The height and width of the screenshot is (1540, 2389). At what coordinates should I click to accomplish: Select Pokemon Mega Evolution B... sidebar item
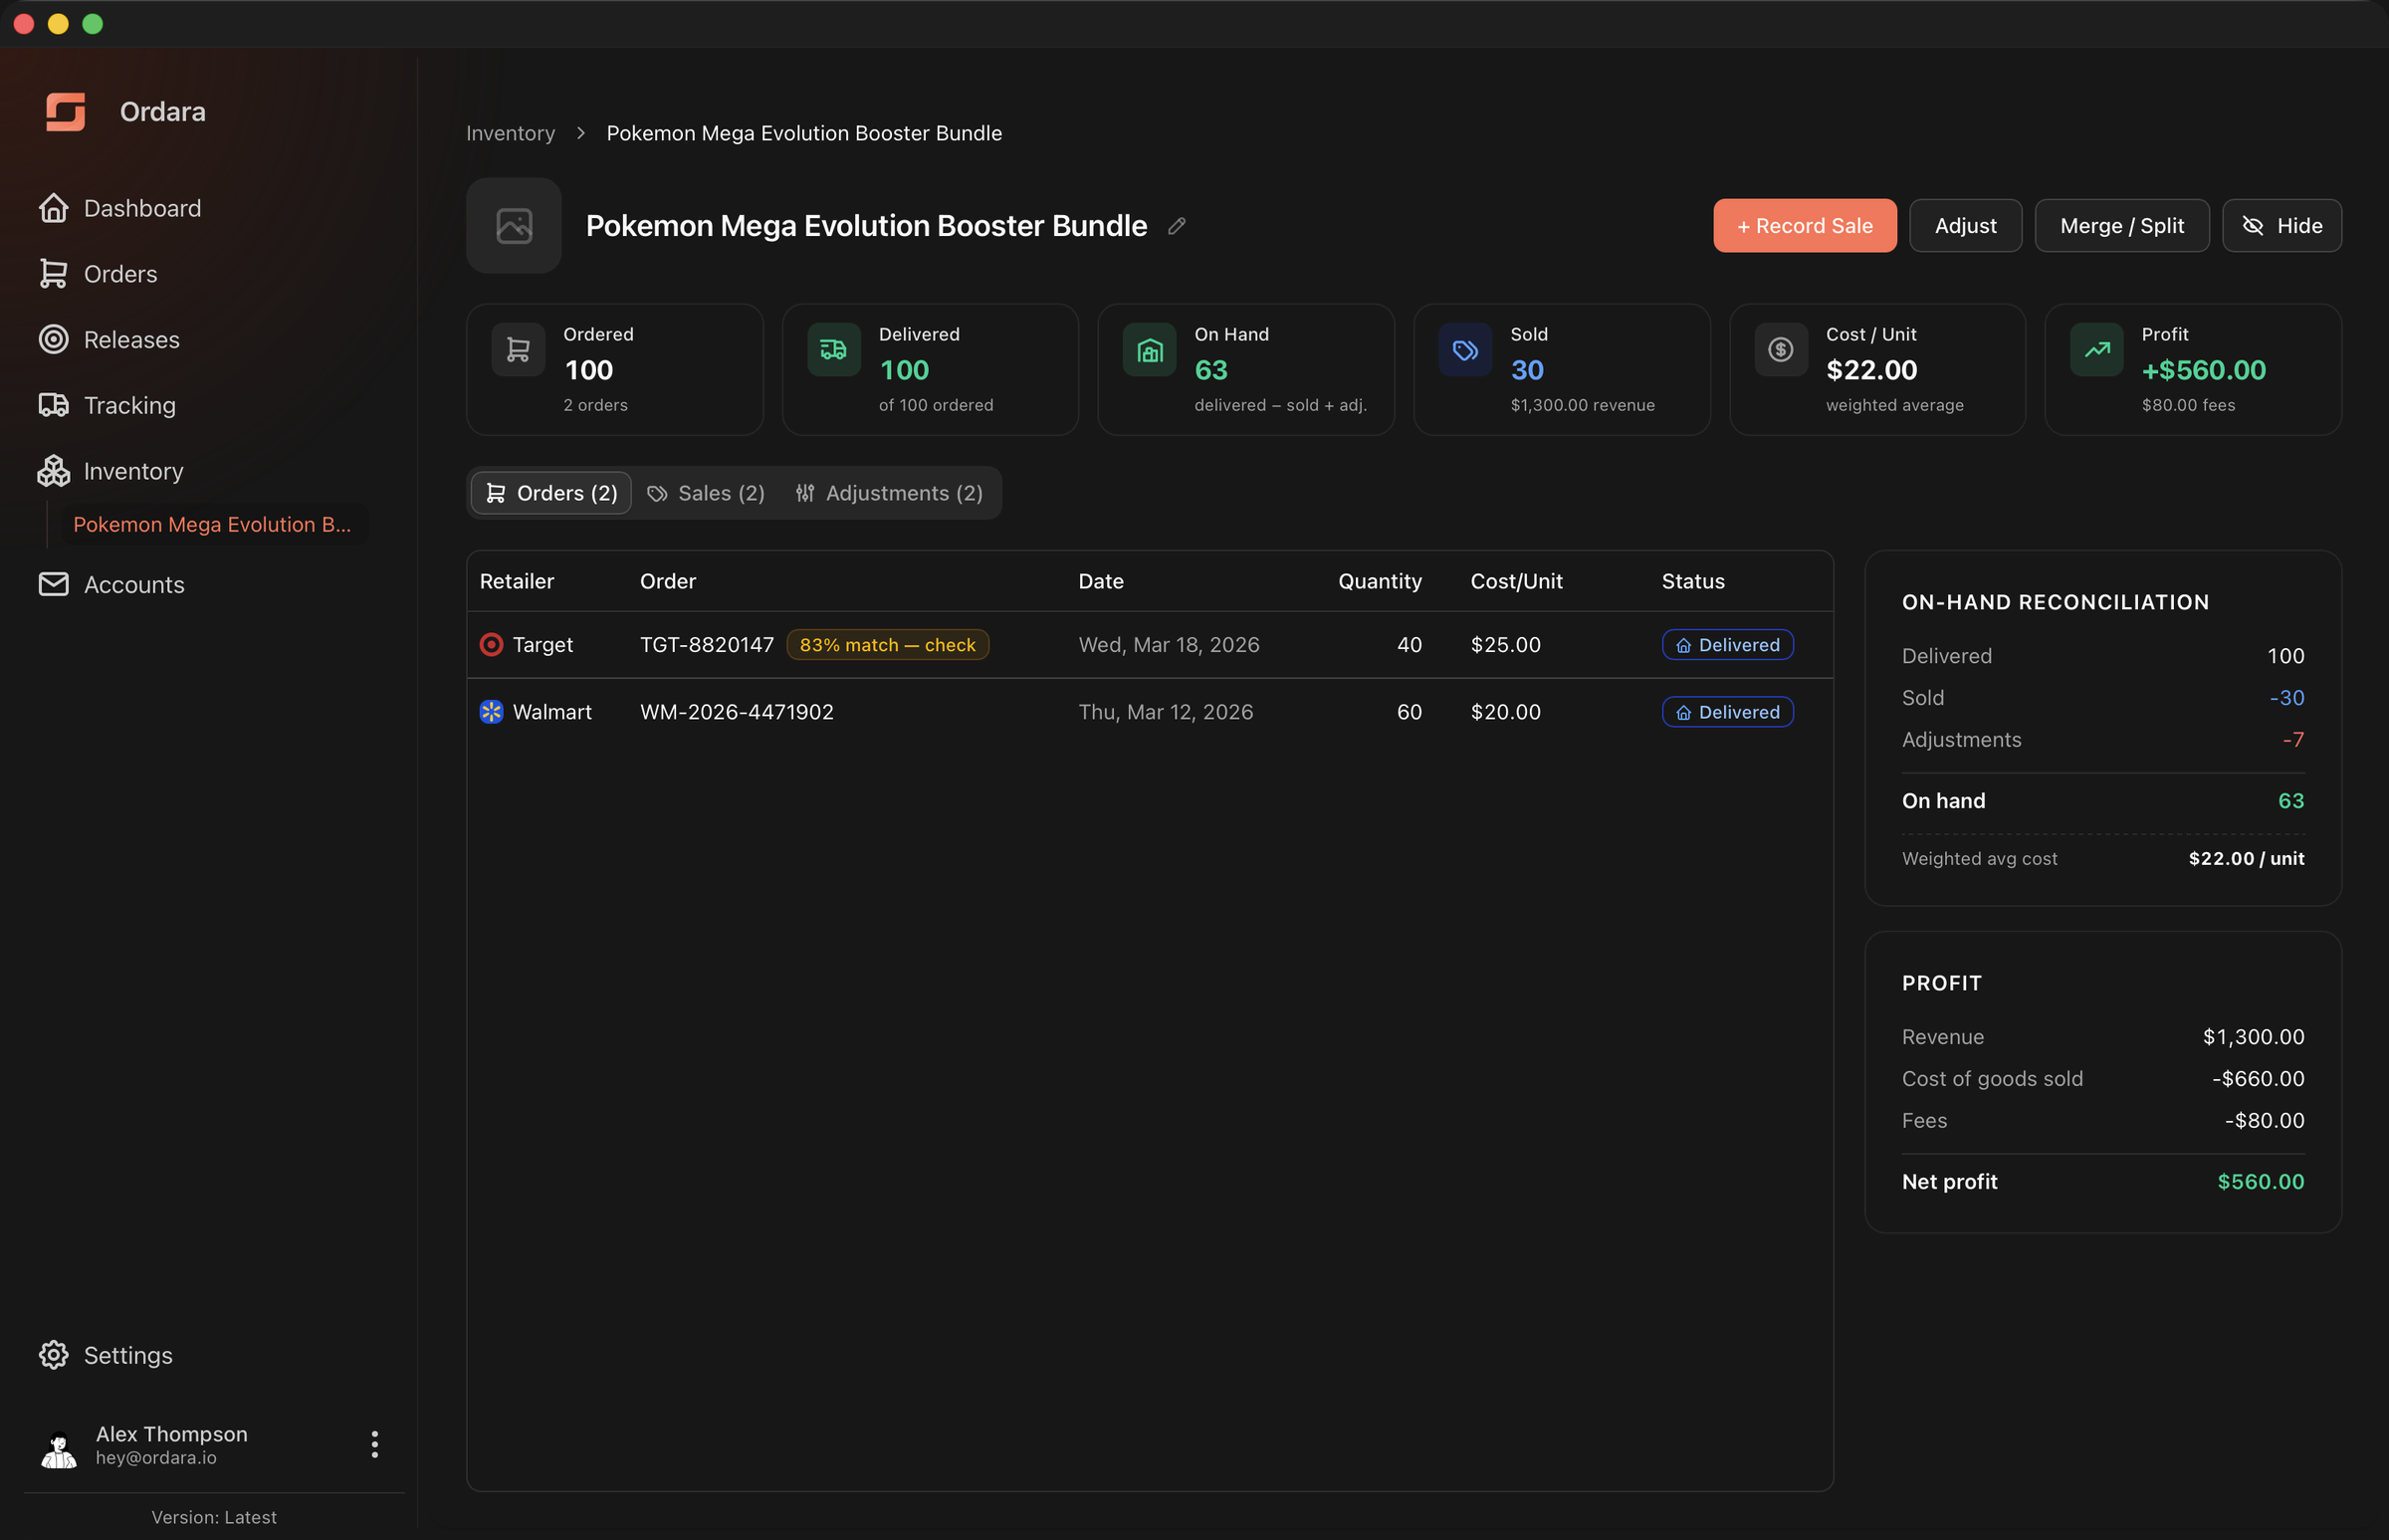pos(212,525)
